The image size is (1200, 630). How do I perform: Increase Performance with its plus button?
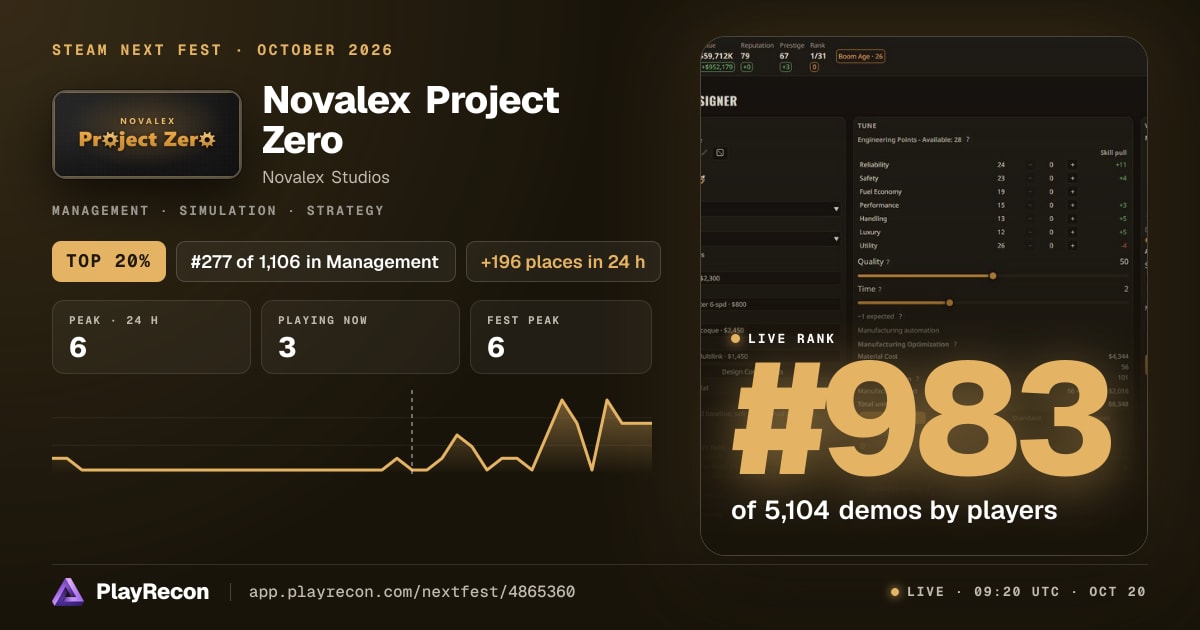point(1072,205)
